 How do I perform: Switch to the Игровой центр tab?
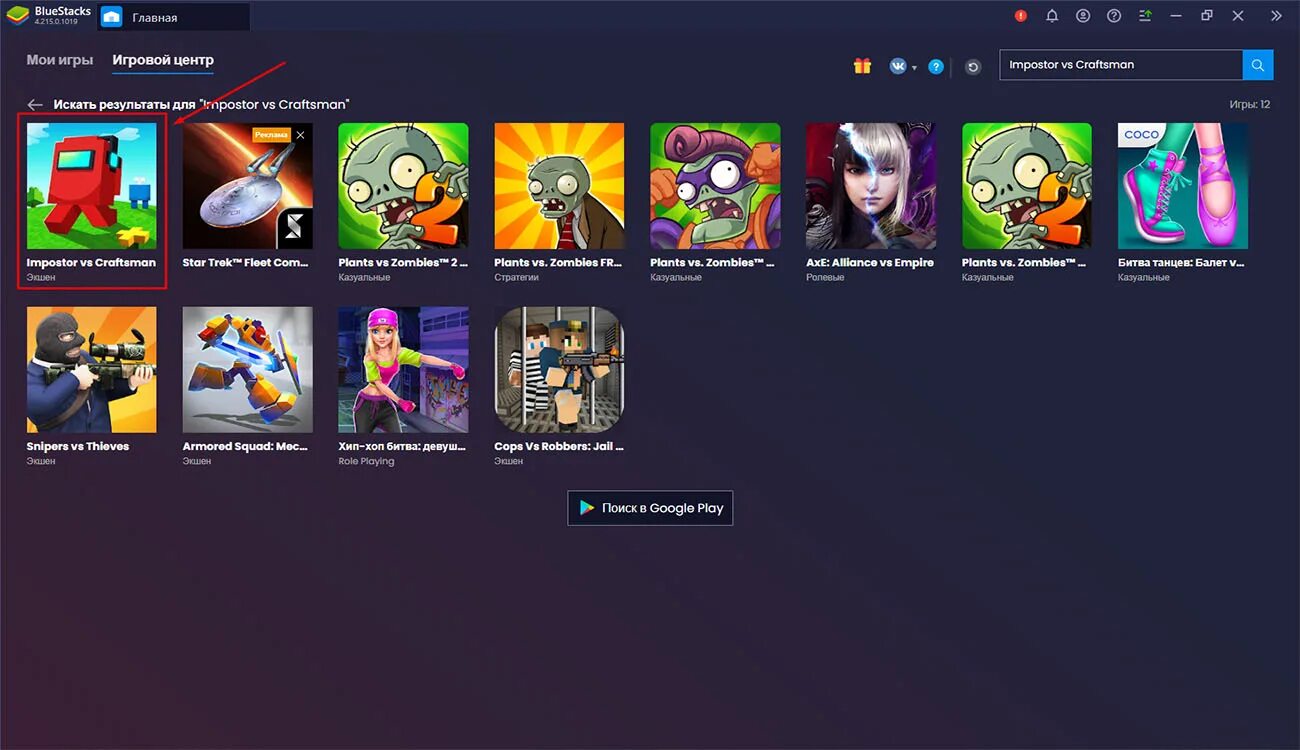point(163,60)
